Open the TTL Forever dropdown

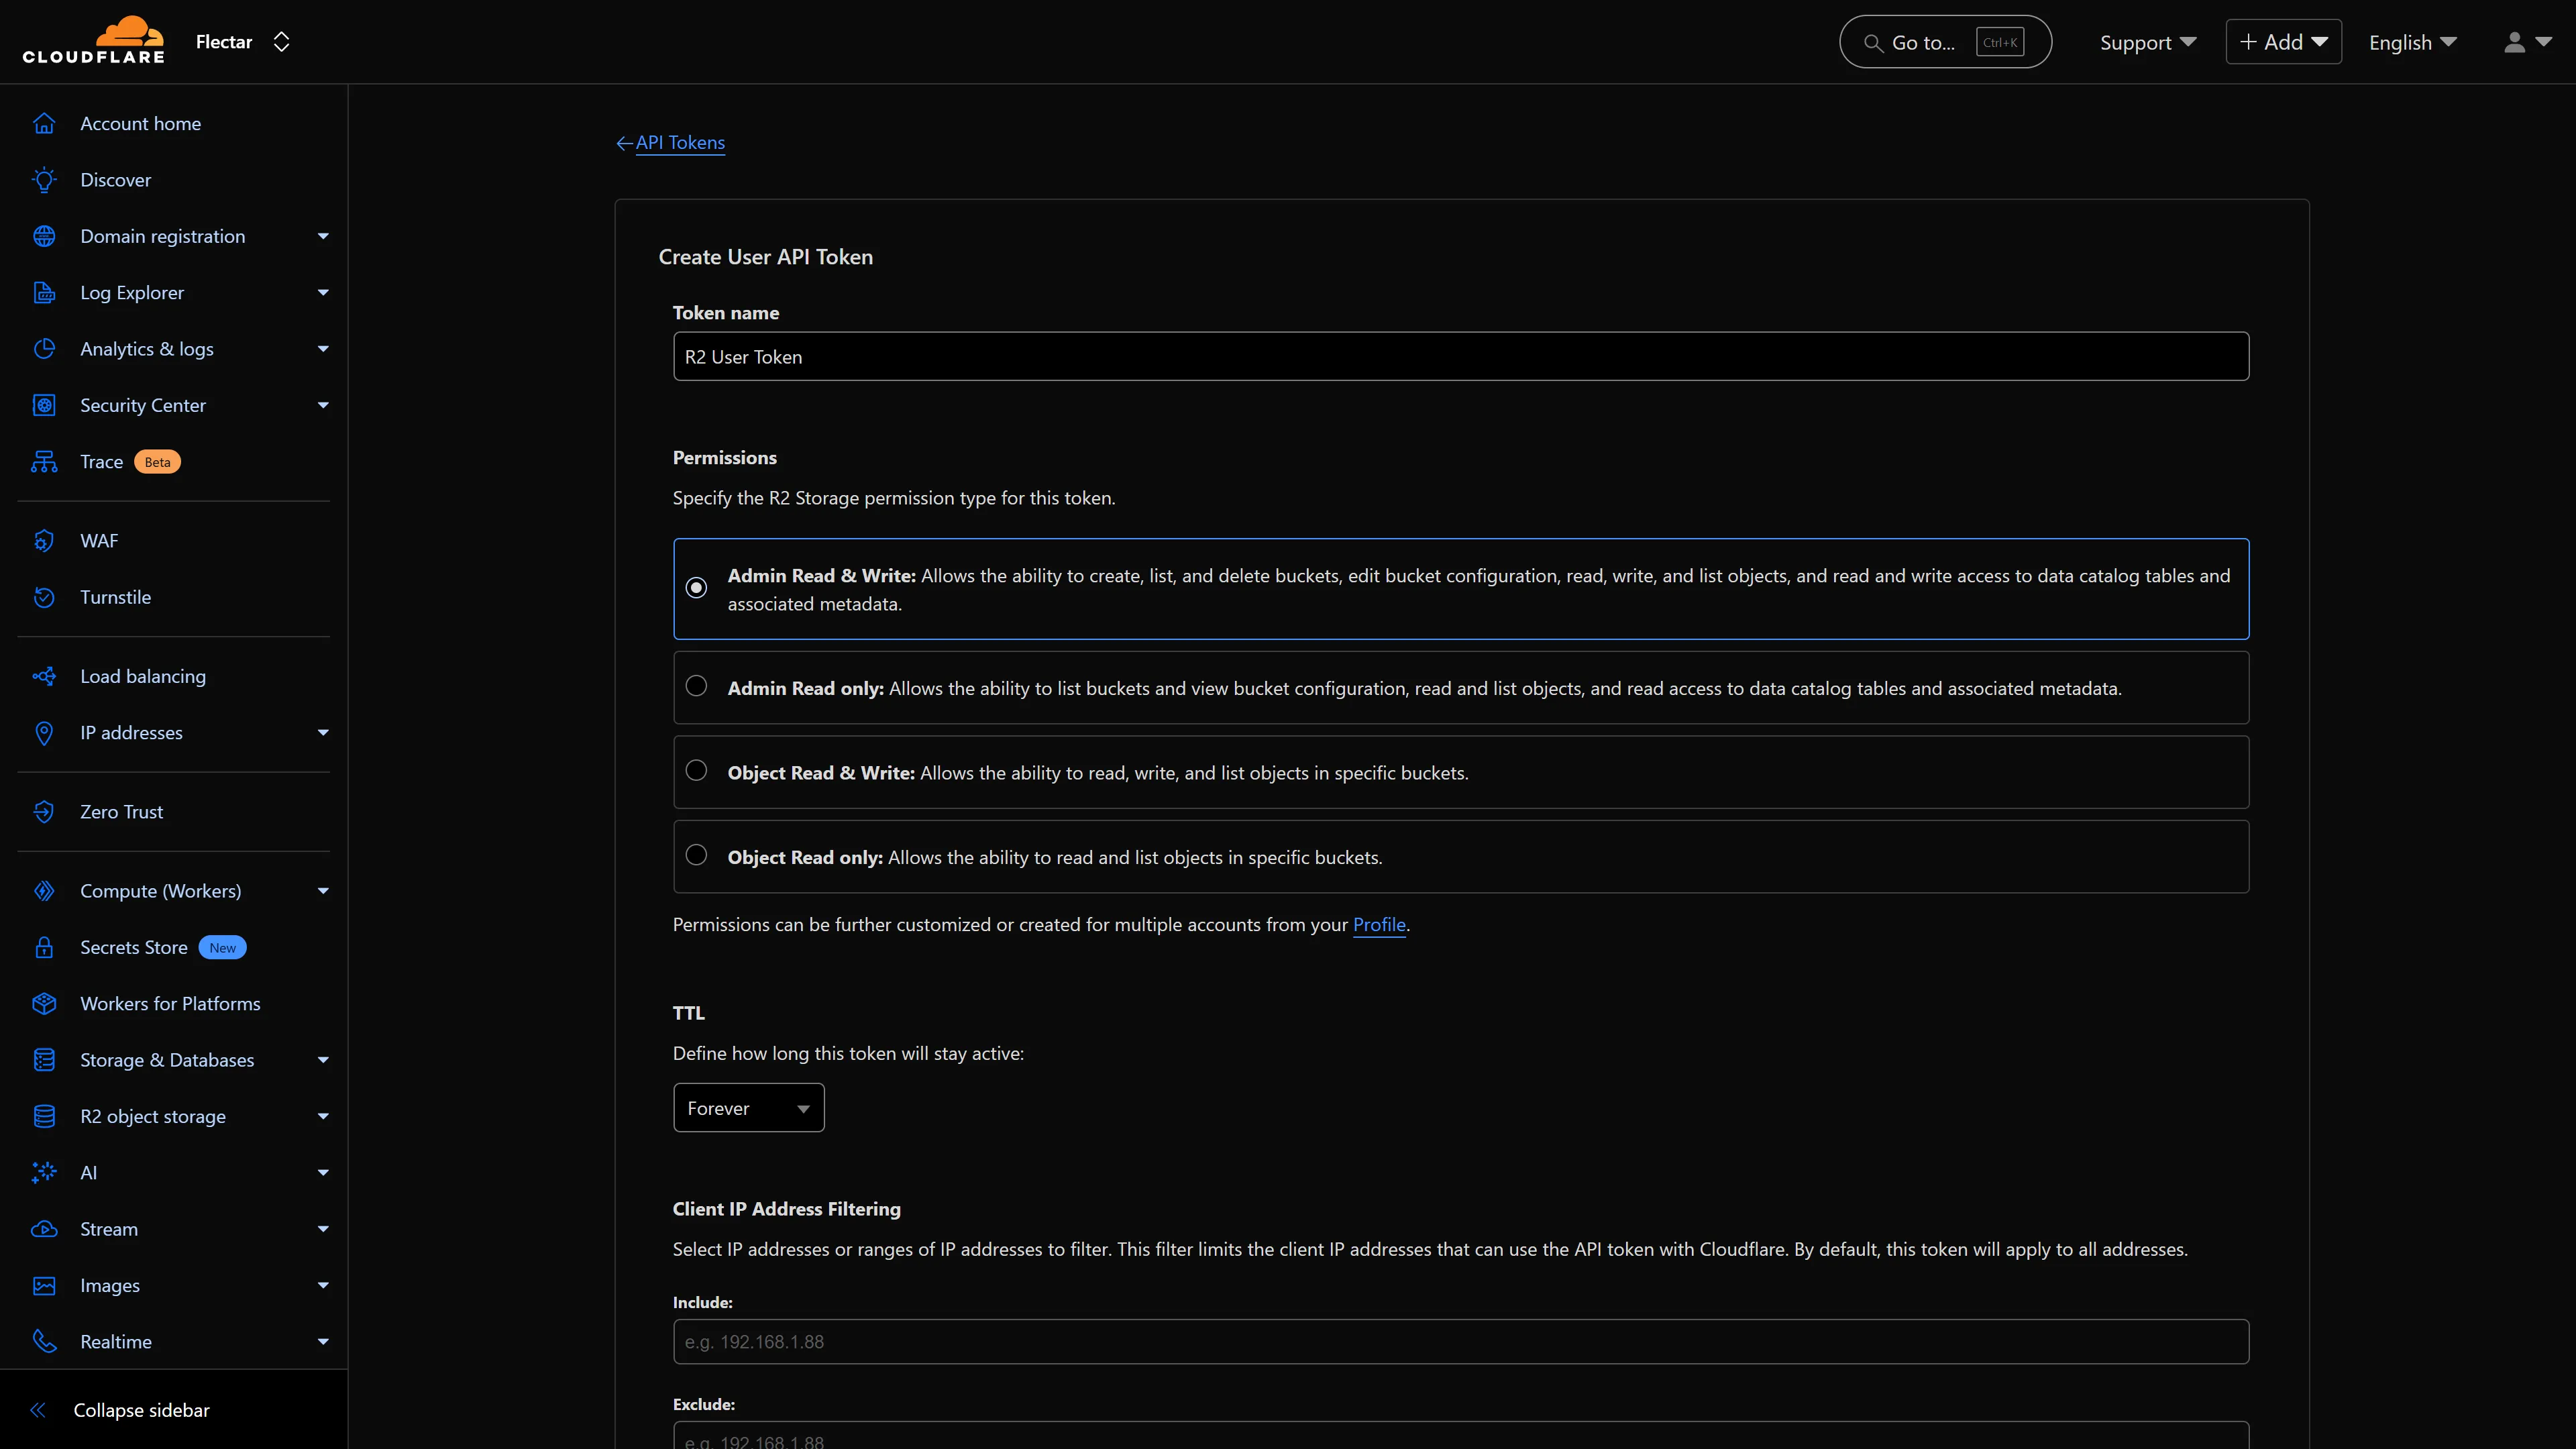[x=748, y=1108]
